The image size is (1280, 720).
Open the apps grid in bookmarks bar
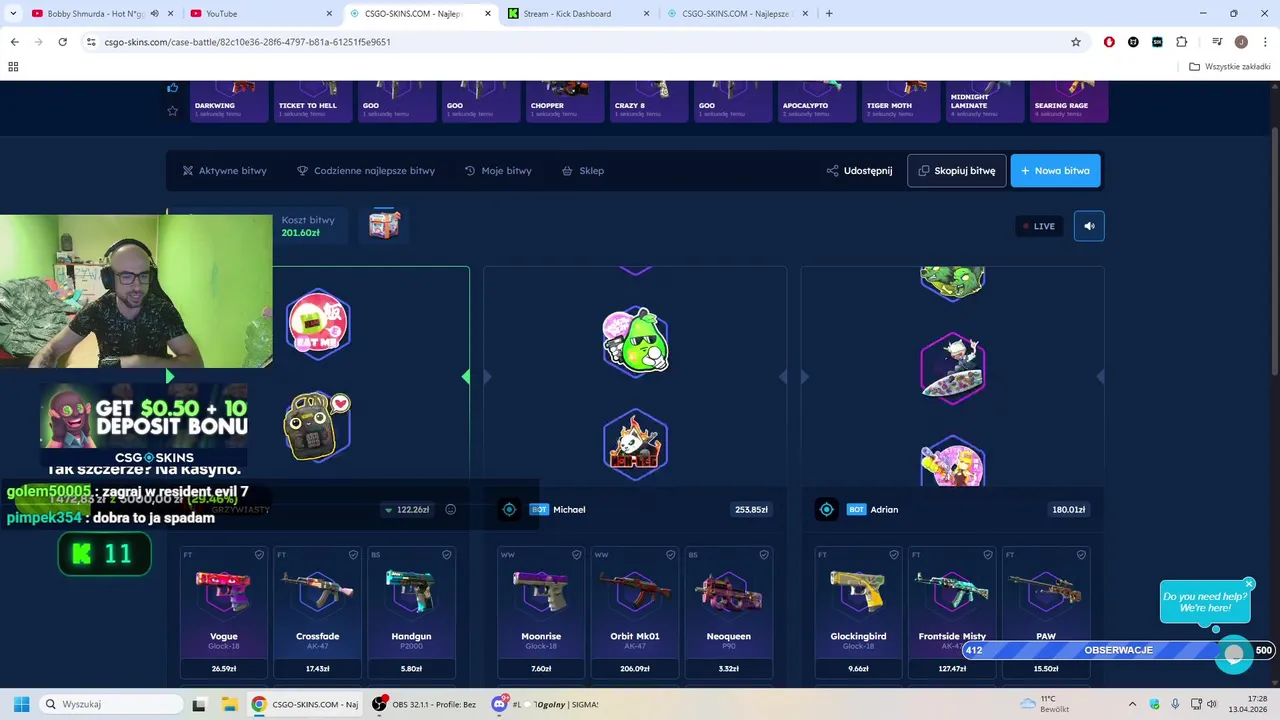pyautogui.click(x=13, y=67)
